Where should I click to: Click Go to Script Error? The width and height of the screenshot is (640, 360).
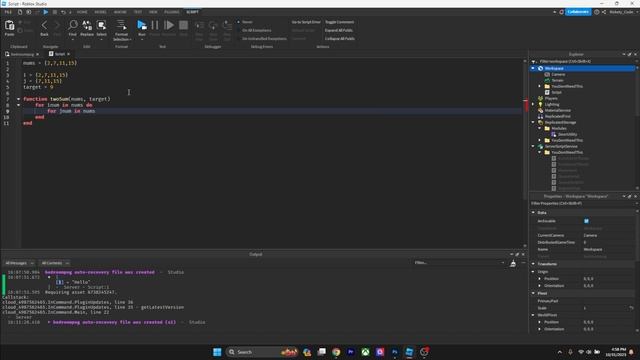click(306, 22)
